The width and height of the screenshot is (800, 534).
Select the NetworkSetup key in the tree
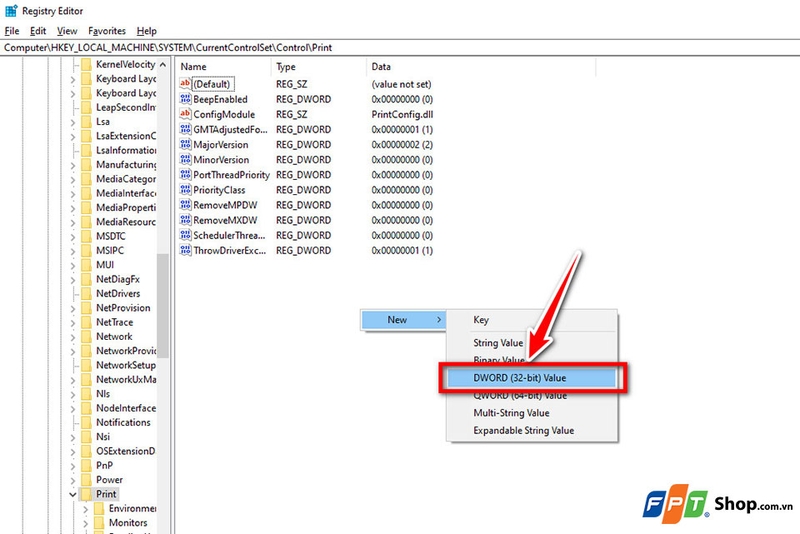coord(126,365)
